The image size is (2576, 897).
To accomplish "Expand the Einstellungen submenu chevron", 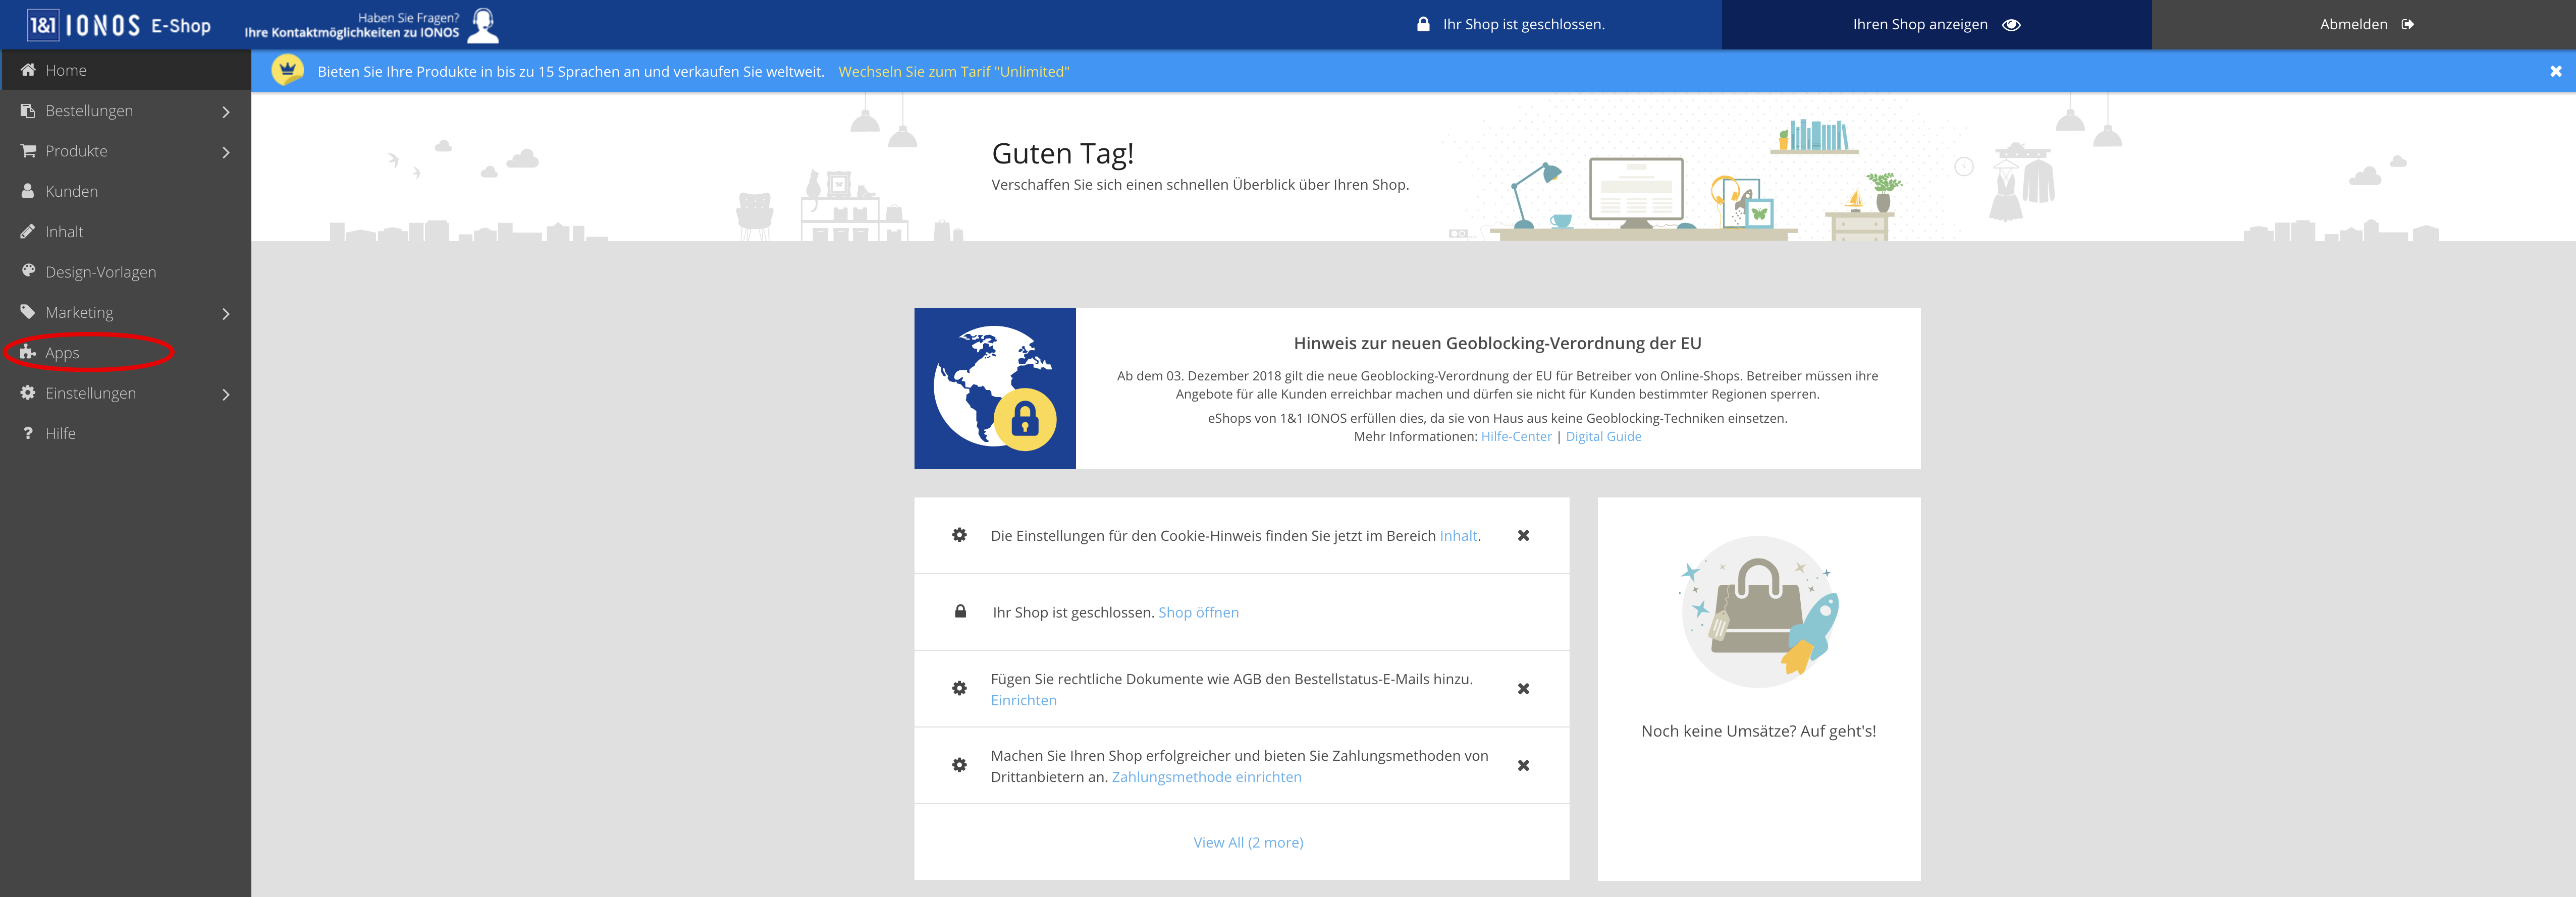I will [226, 394].
